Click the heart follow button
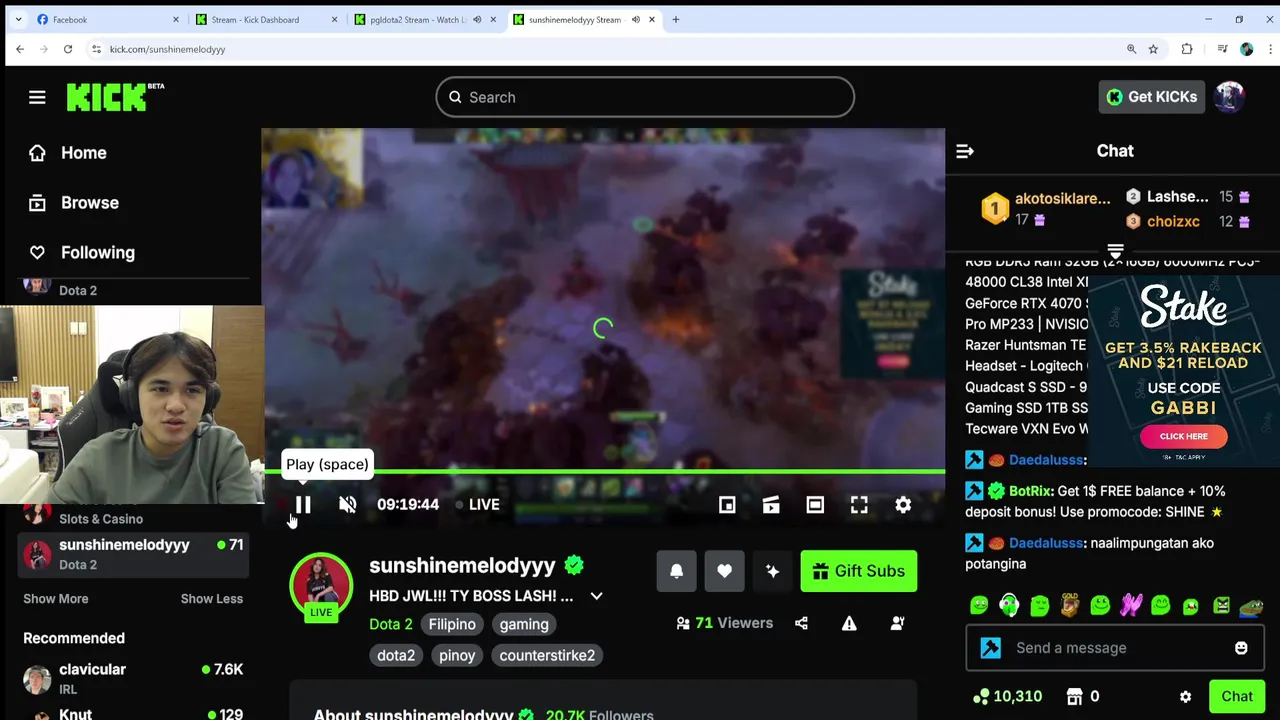Viewport: 1280px width, 720px height. [x=724, y=571]
